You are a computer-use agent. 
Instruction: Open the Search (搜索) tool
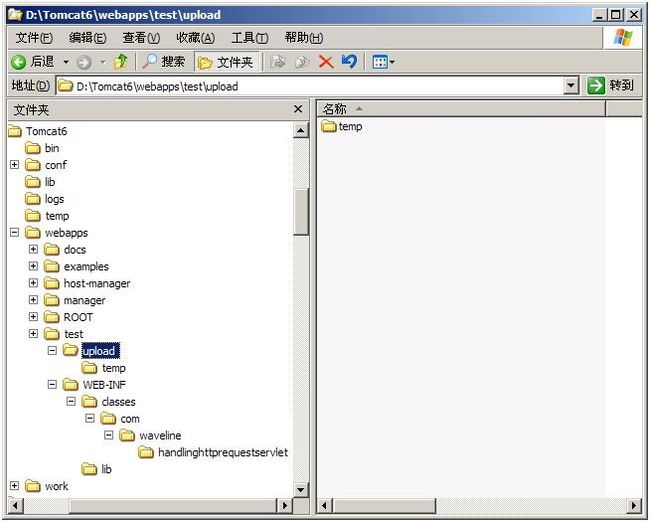coord(163,62)
